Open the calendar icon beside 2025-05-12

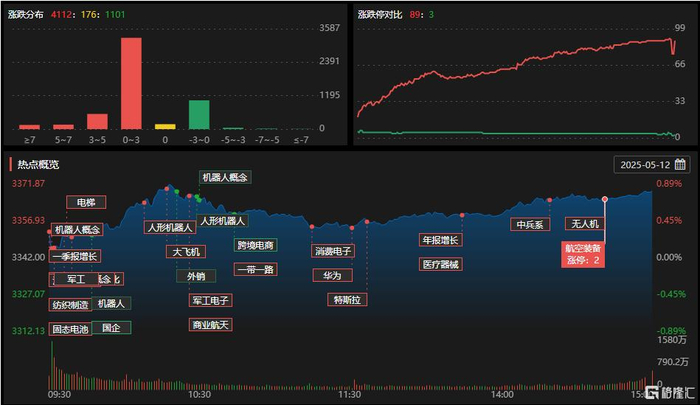click(x=680, y=164)
